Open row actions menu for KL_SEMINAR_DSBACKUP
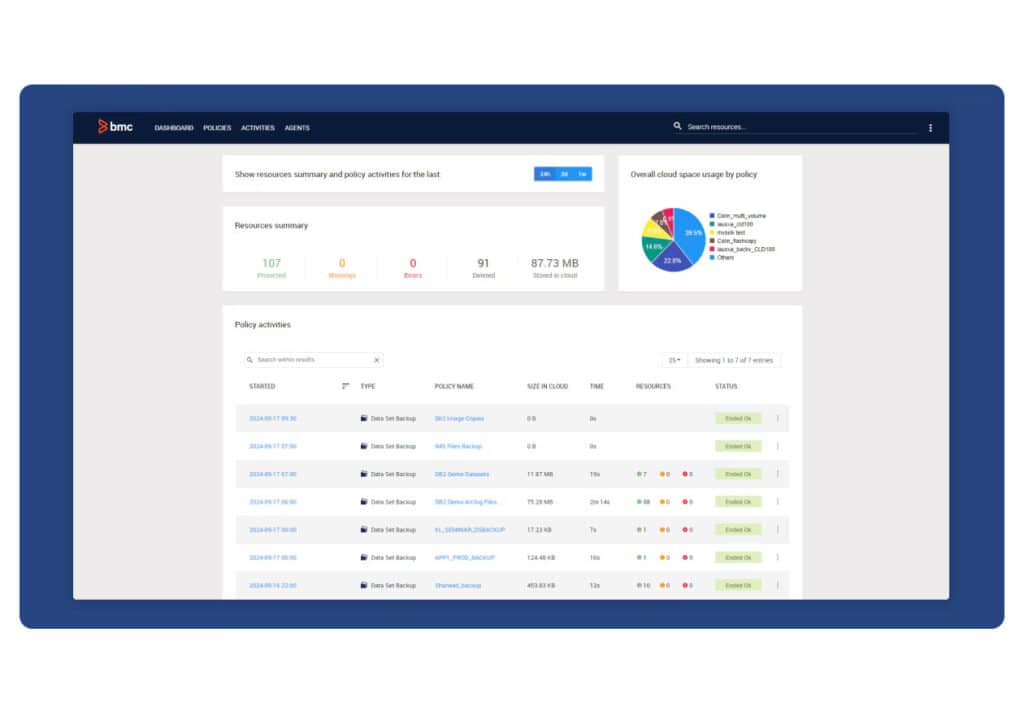1024x715 pixels. [x=777, y=530]
